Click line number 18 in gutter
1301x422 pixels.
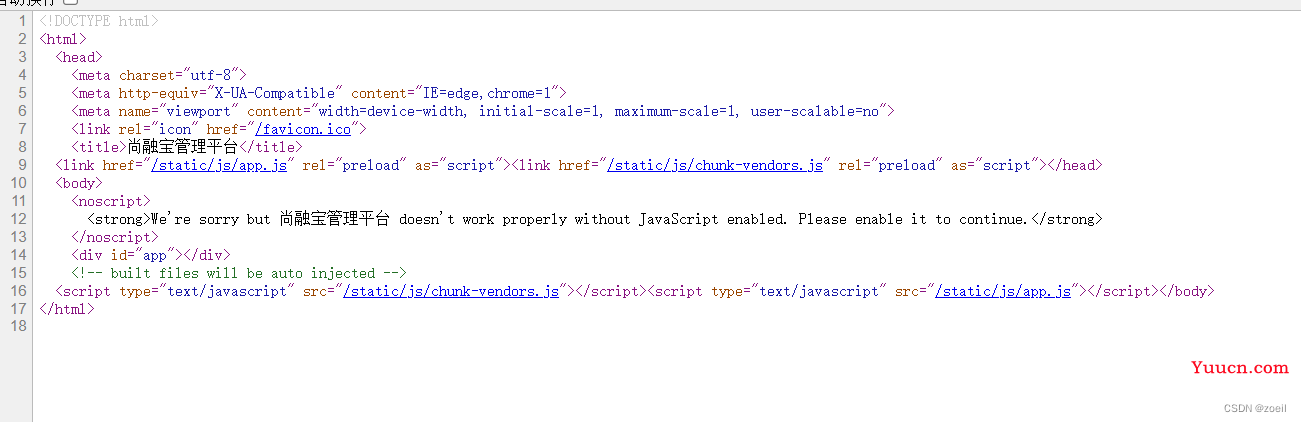click(x=19, y=327)
